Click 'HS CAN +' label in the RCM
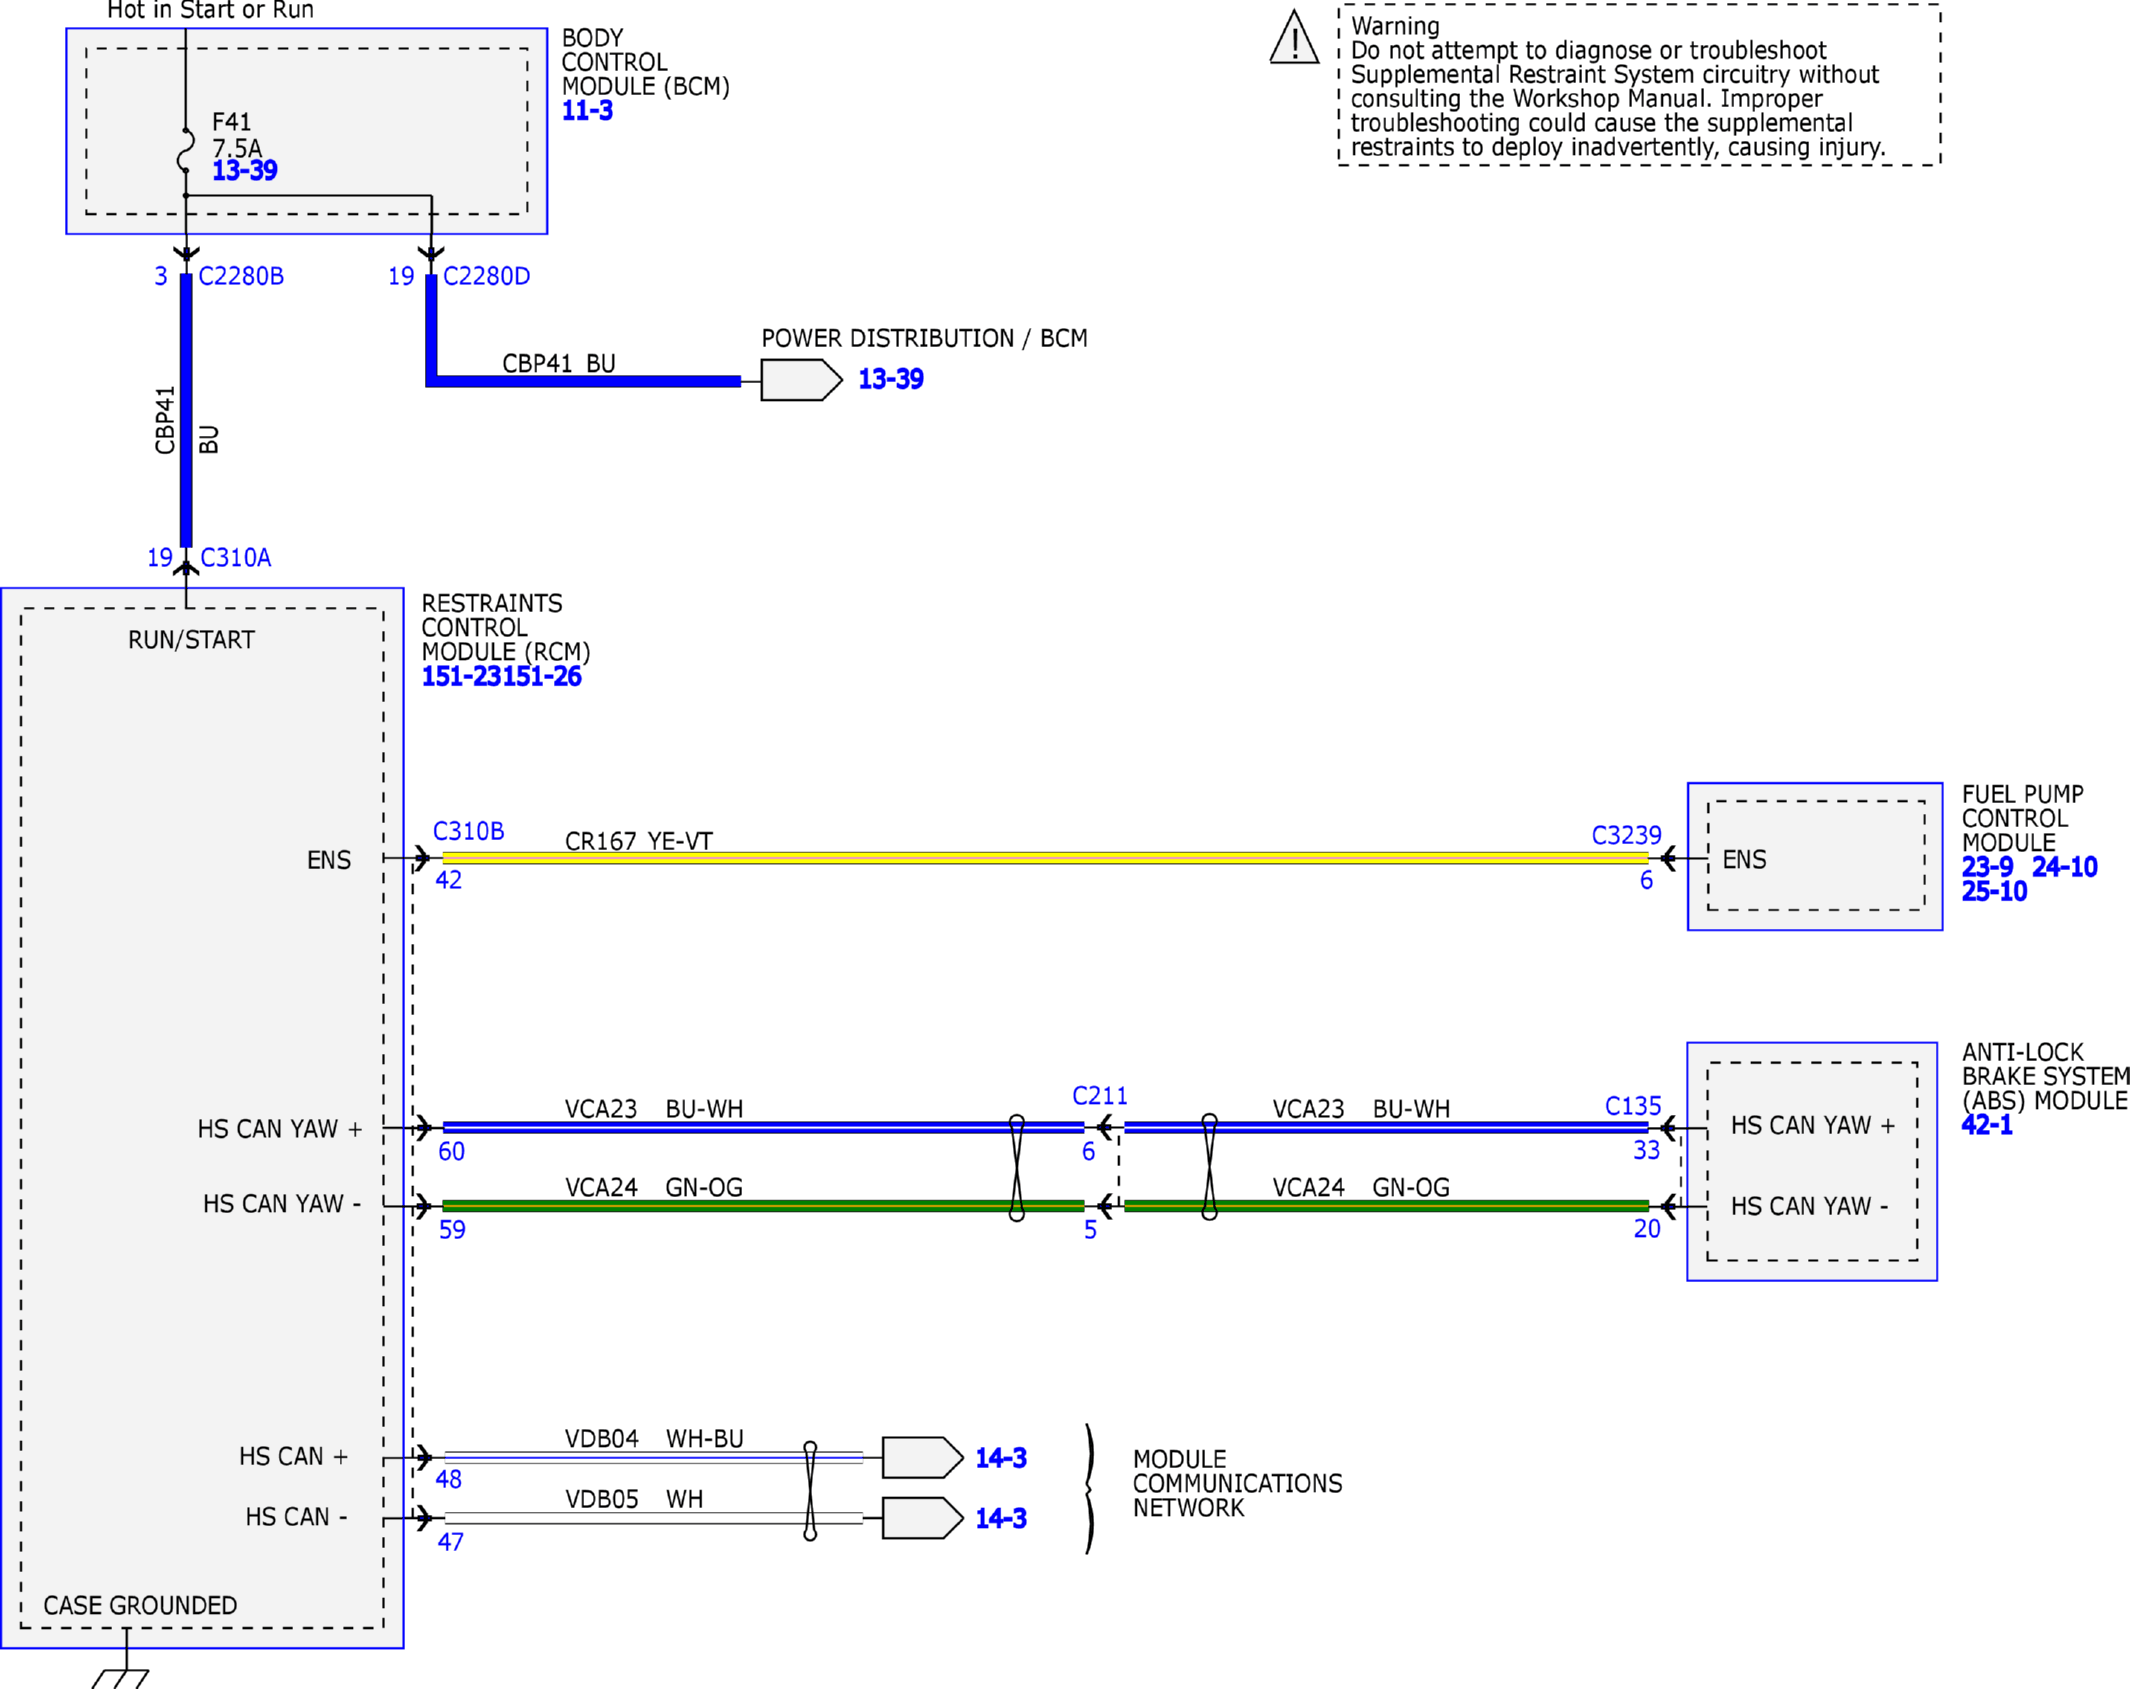Image resolution: width=2130 pixels, height=1689 pixels. point(294,1457)
